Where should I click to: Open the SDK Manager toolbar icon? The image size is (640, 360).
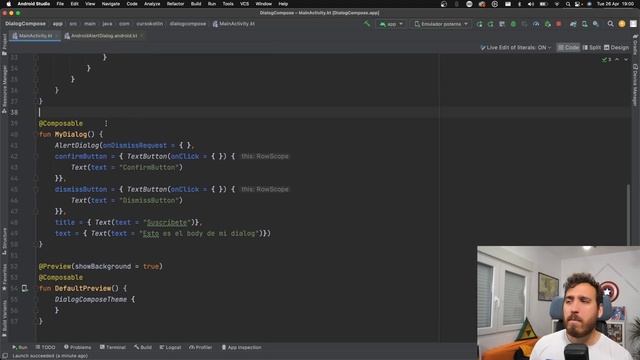pyautogui.click(x=596, y=24)
